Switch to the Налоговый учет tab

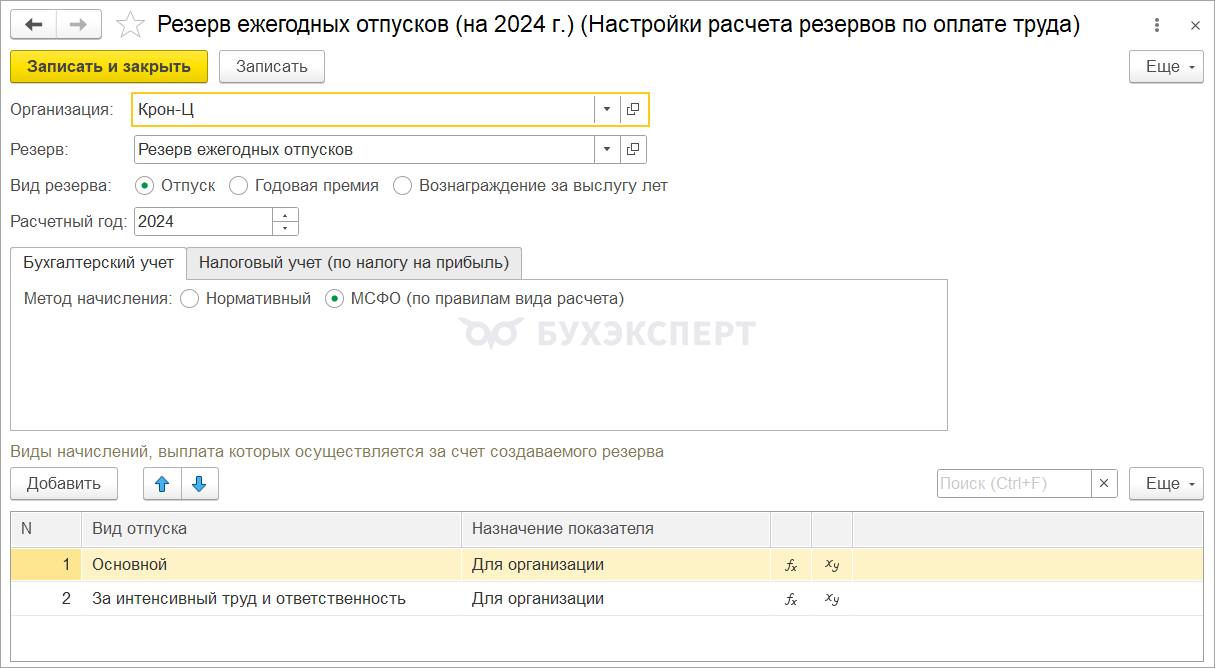pyautogui.click(x=354, y=263)
